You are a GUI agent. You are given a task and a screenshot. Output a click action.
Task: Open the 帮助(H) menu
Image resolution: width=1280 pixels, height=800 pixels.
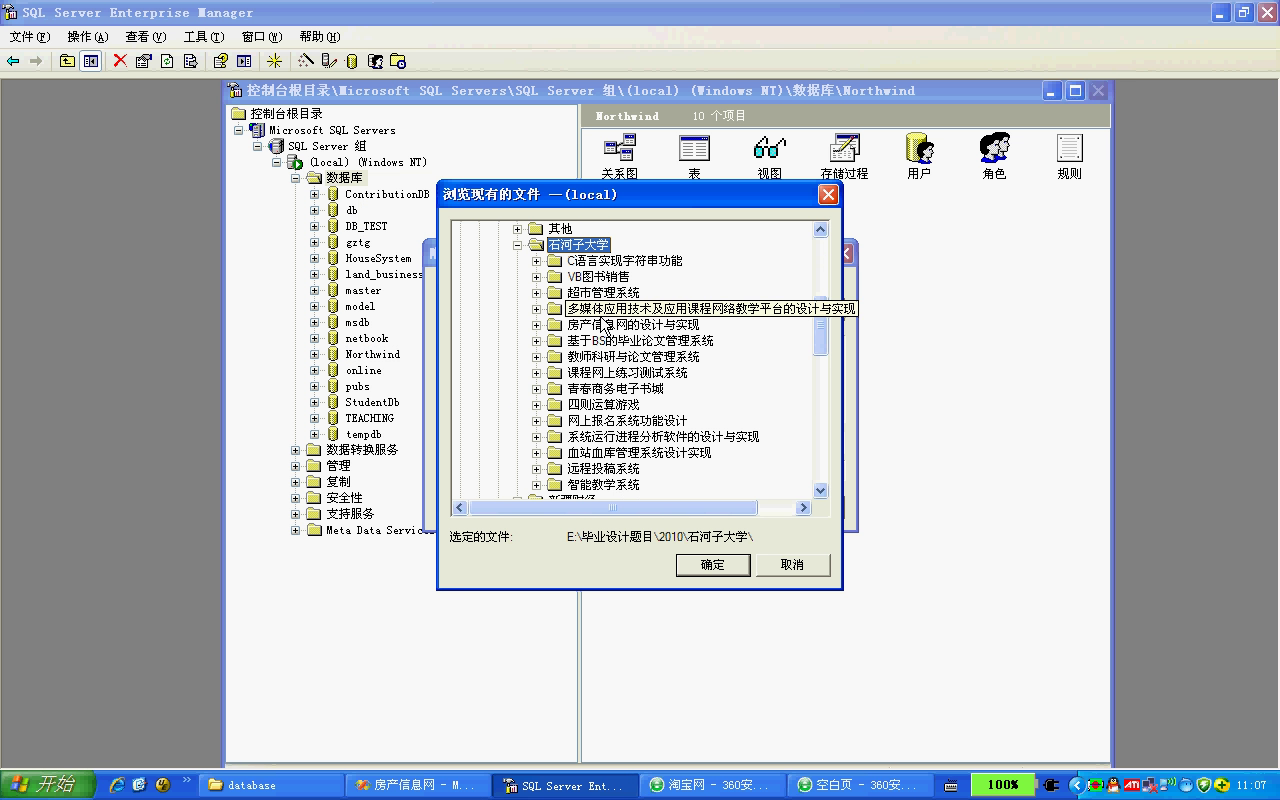[320, 37]
